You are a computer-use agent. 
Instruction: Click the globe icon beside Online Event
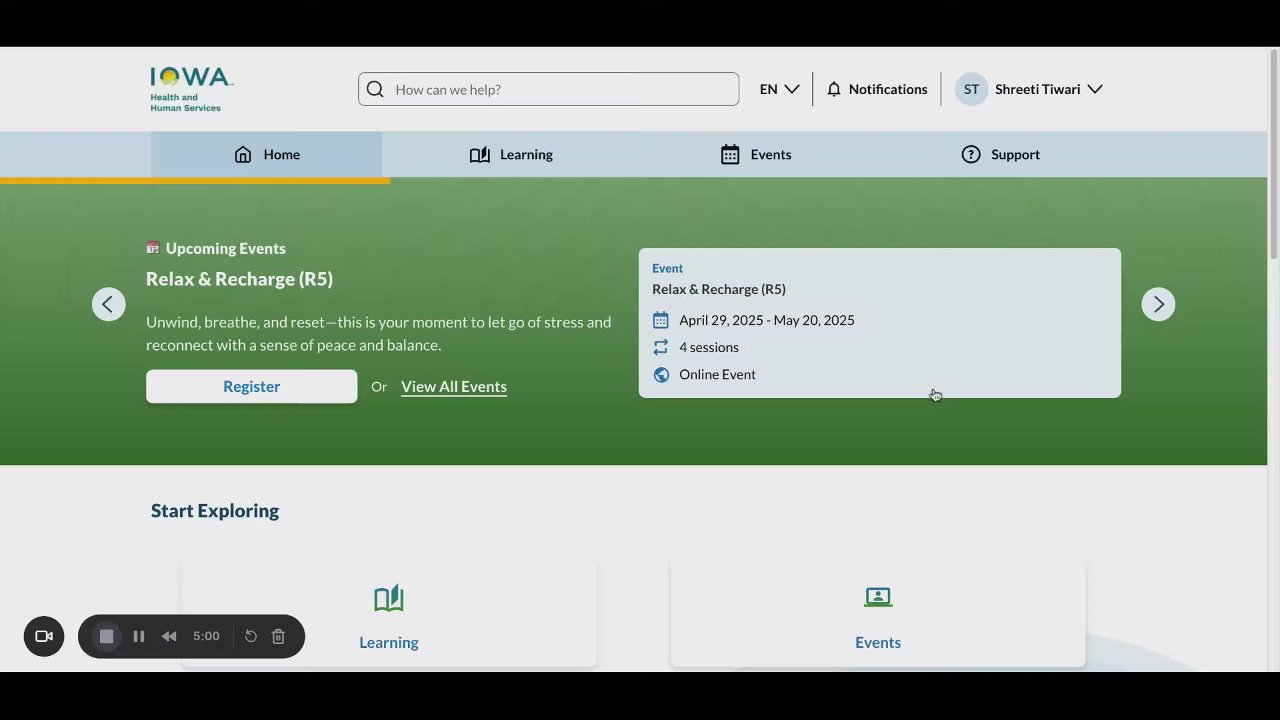tap(661, 374)
